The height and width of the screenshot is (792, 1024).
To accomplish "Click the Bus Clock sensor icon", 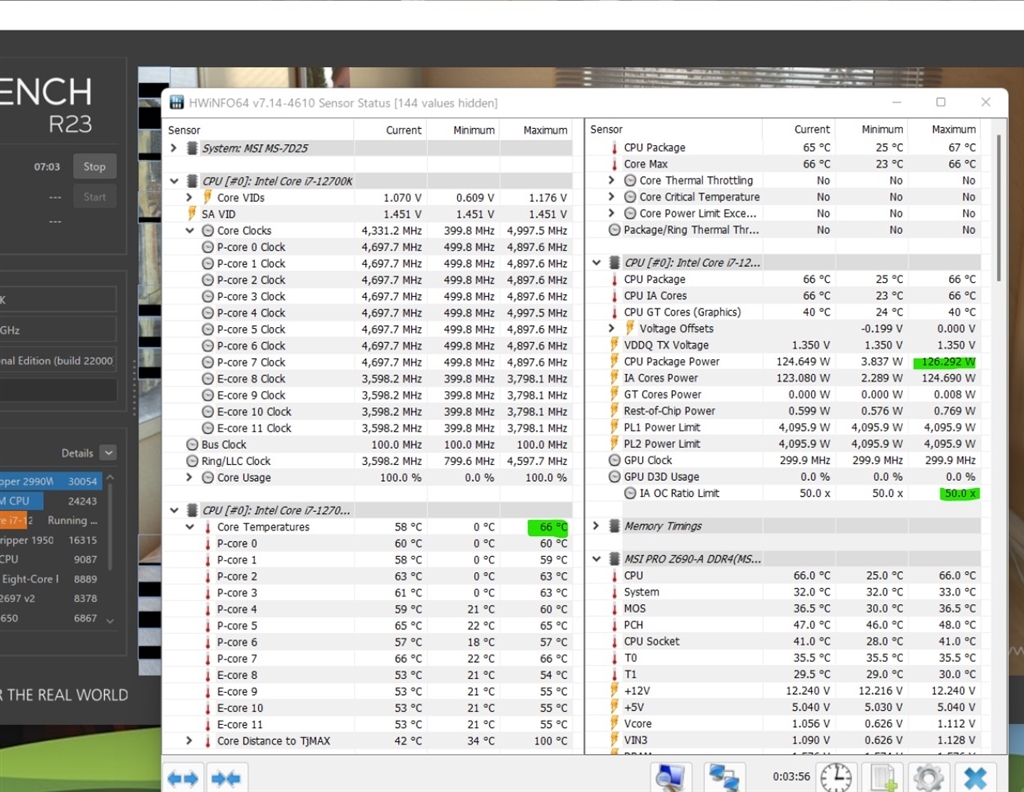I will [192, 444].
